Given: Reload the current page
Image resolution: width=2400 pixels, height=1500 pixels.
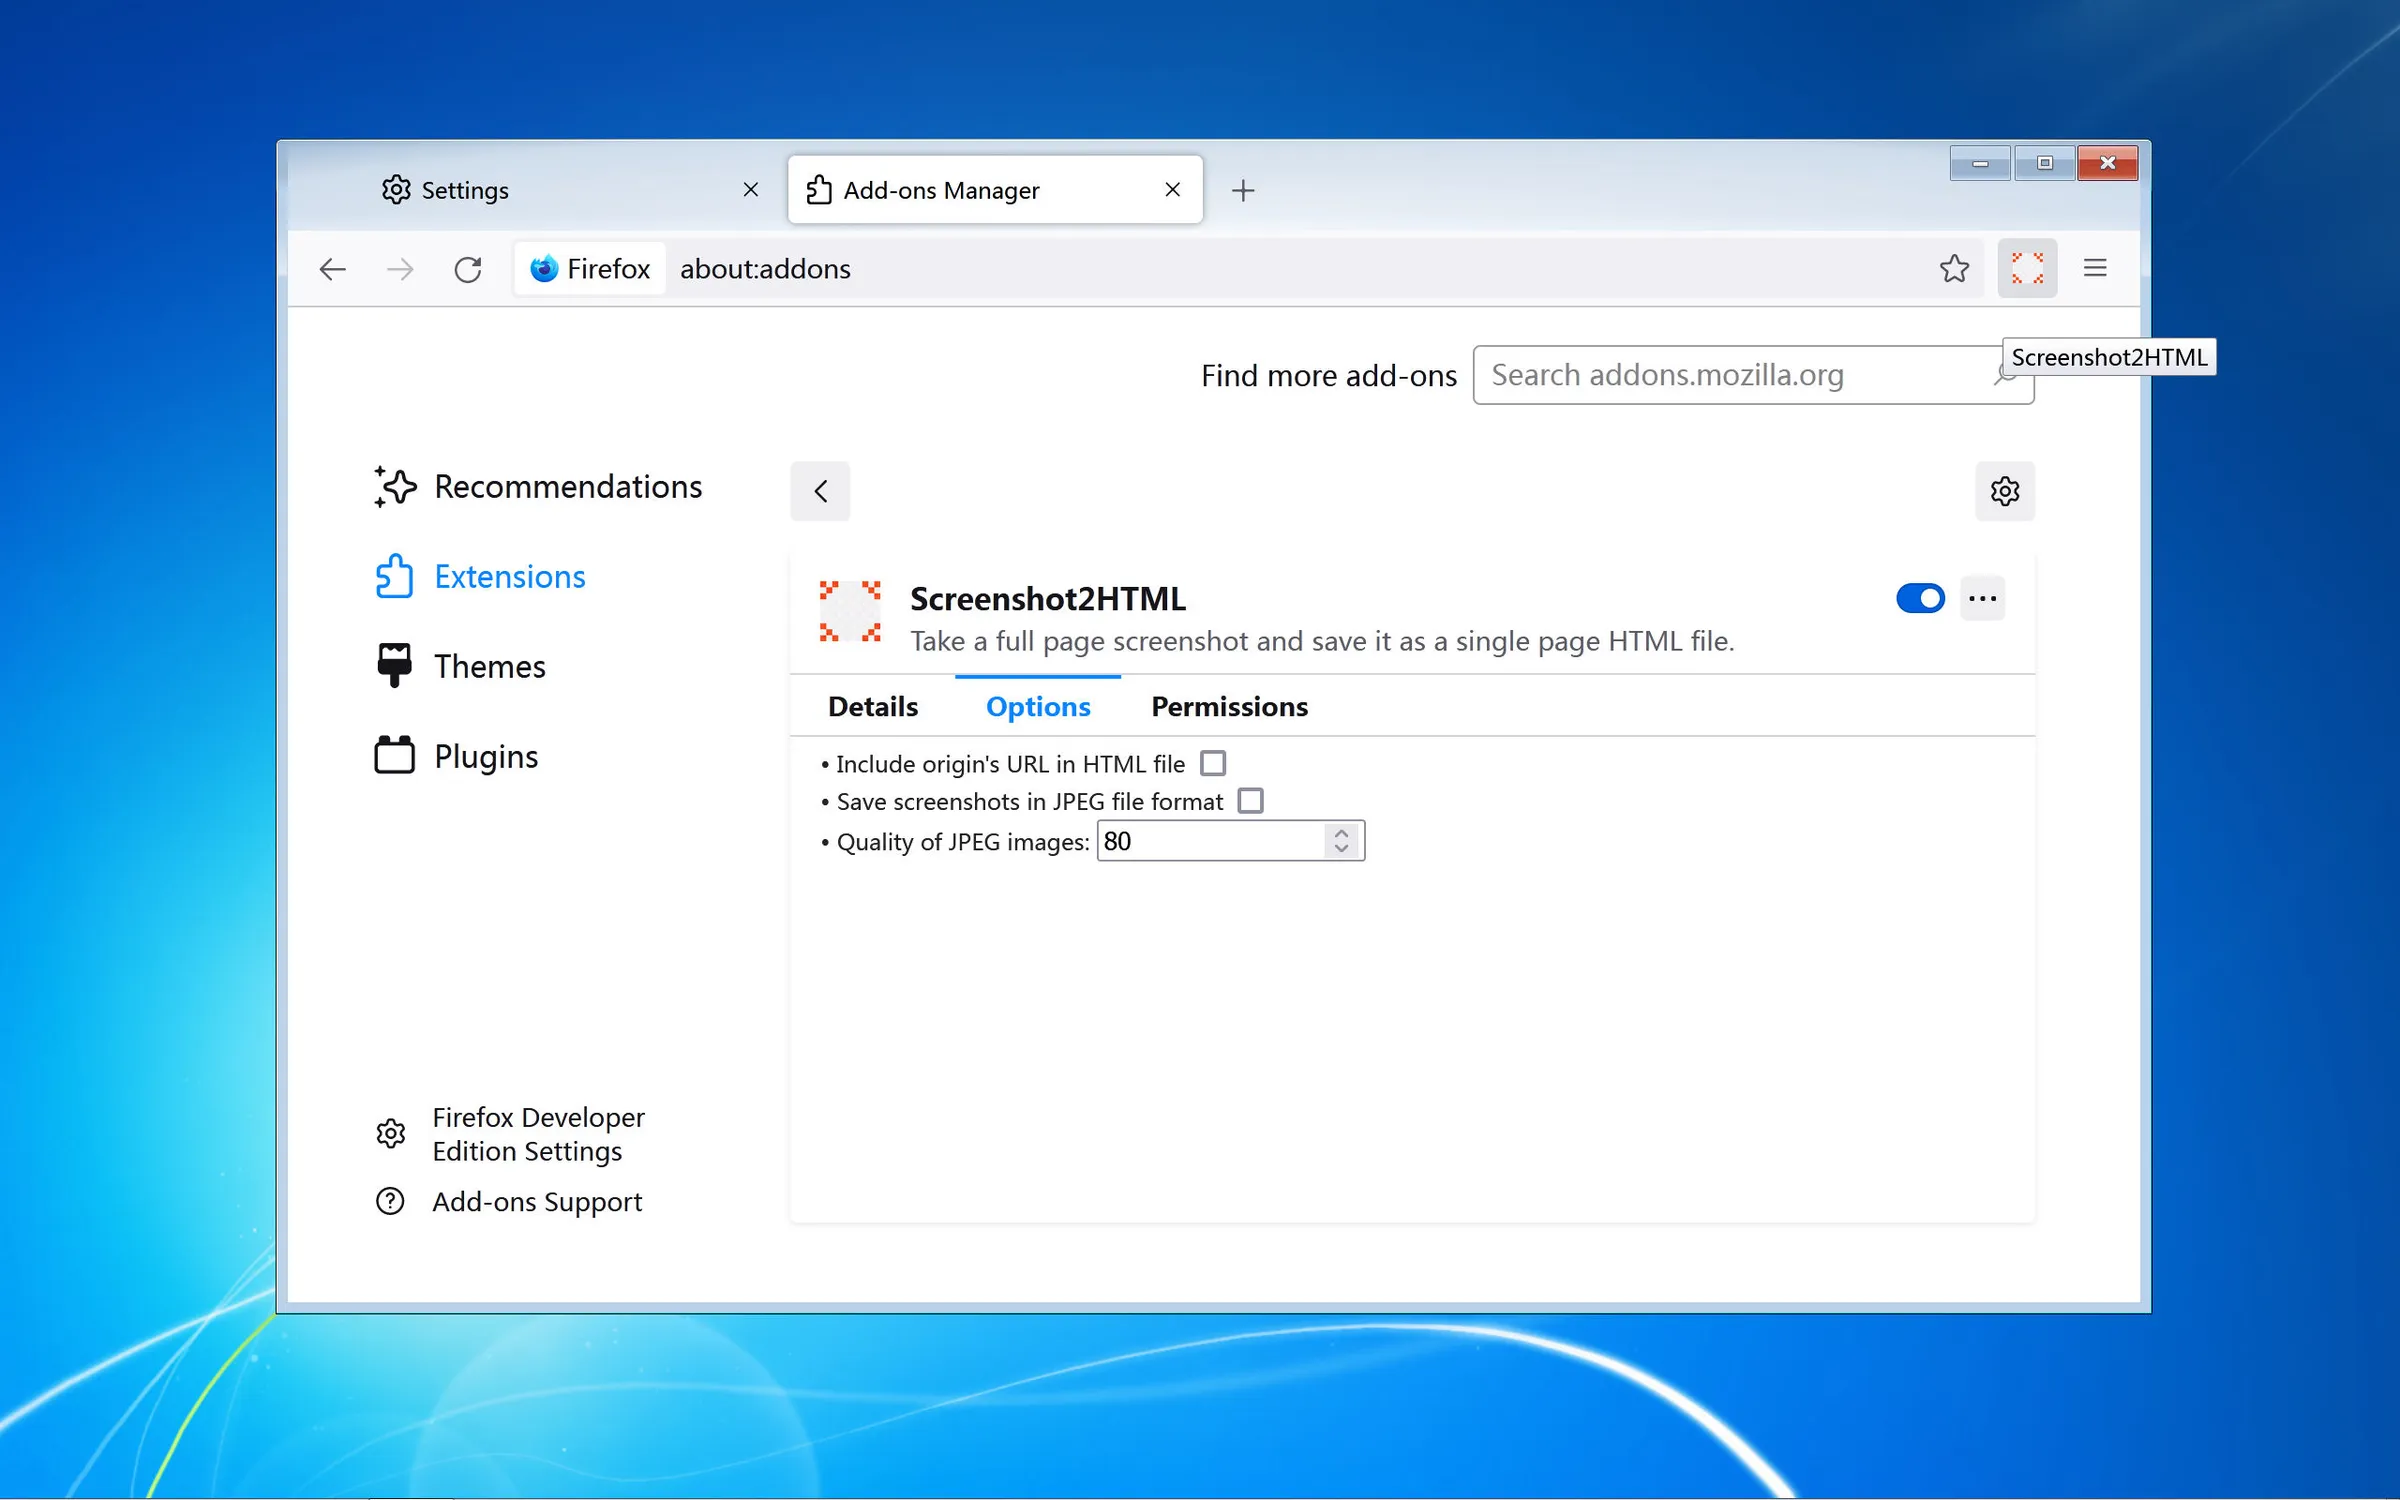Looking at the screenshot, I should [467, 268].
